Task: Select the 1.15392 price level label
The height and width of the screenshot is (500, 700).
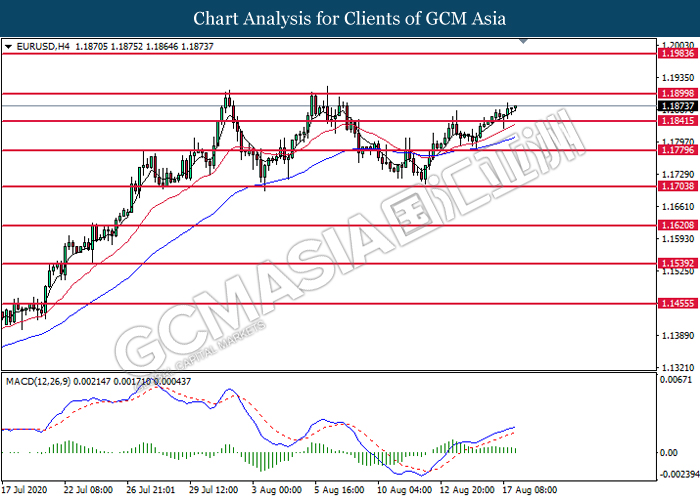Action: pos(678,263)
